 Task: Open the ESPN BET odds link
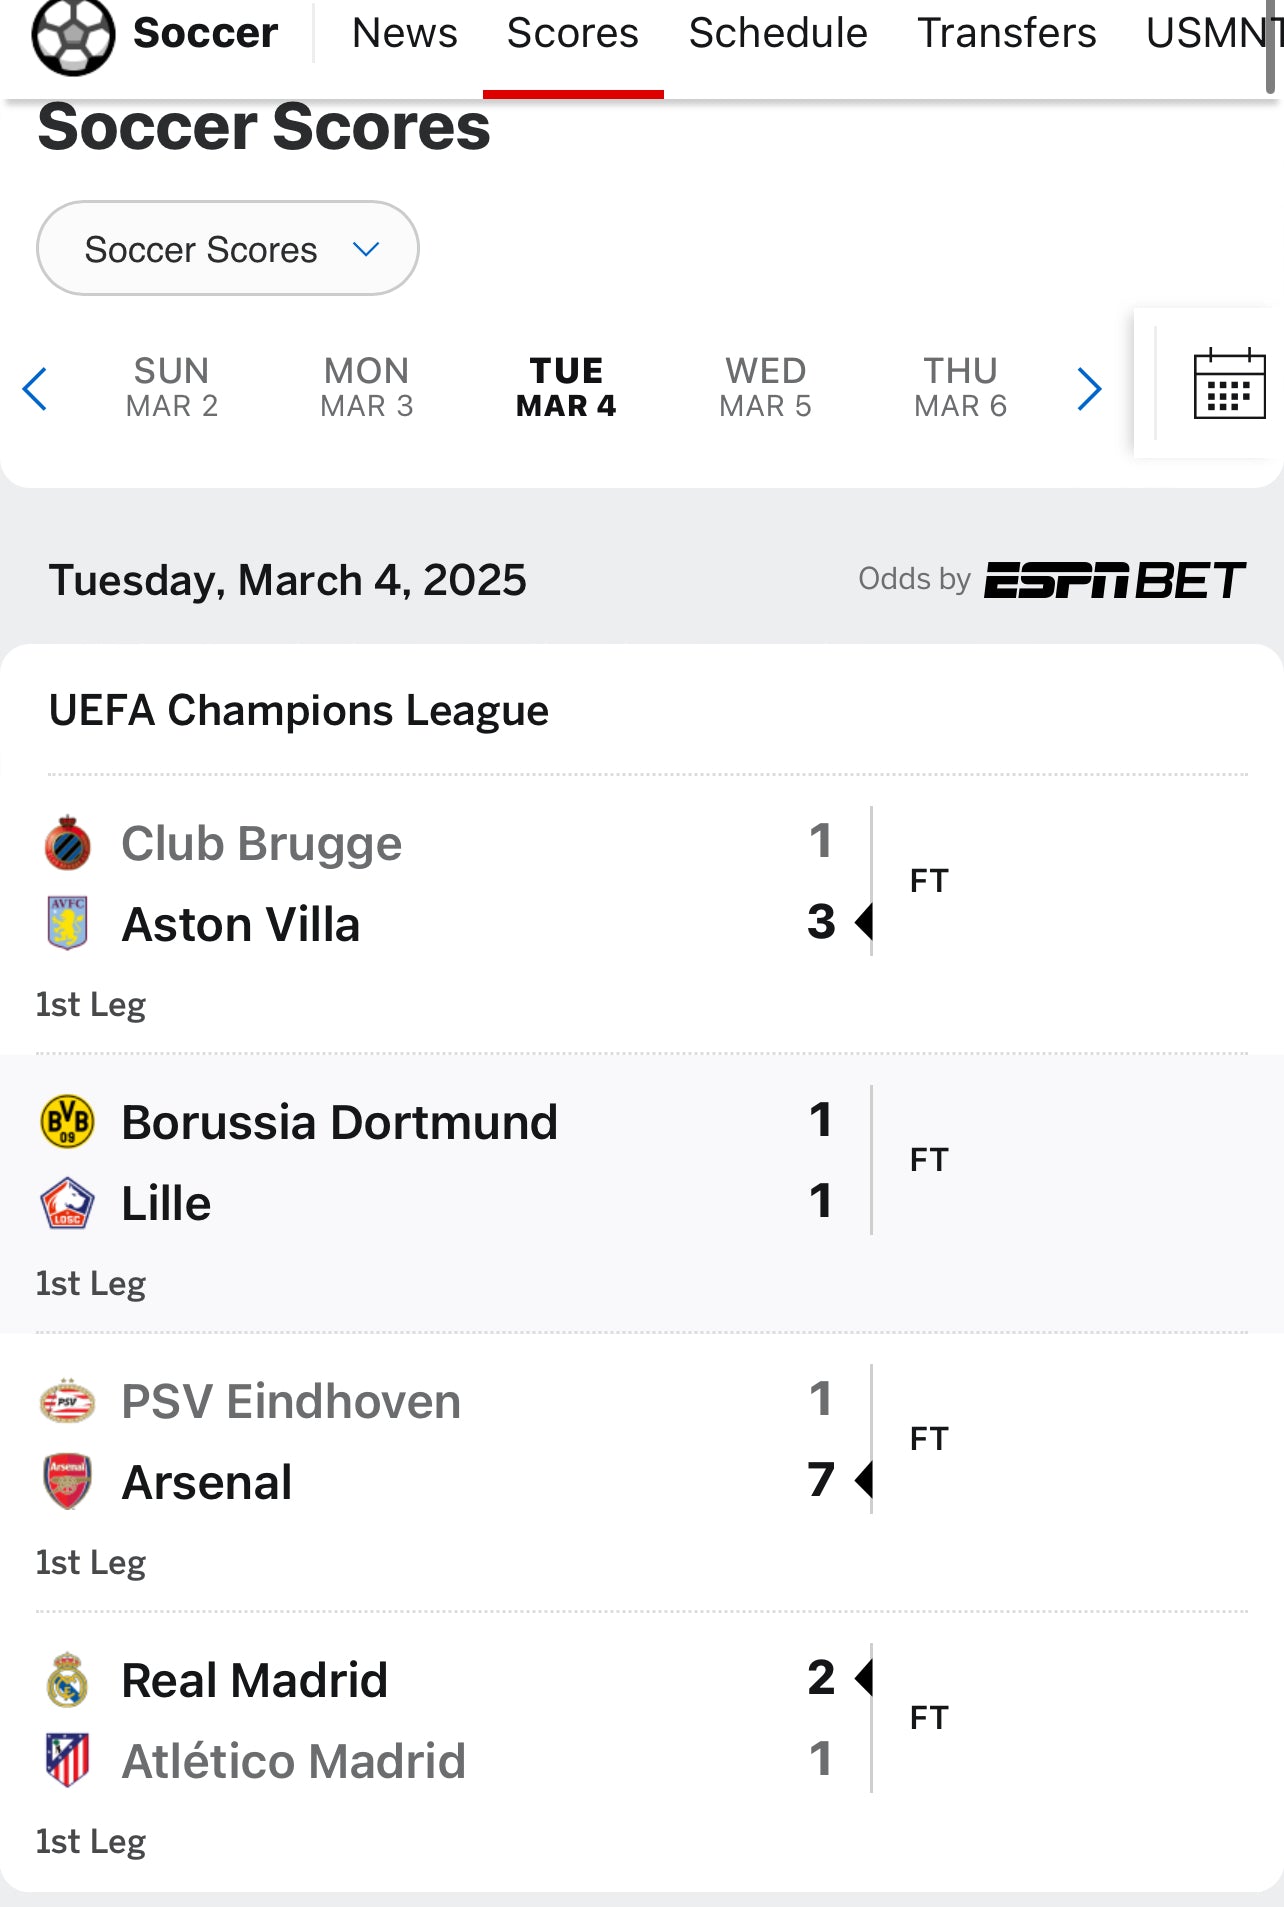(x=1115, y=580)
